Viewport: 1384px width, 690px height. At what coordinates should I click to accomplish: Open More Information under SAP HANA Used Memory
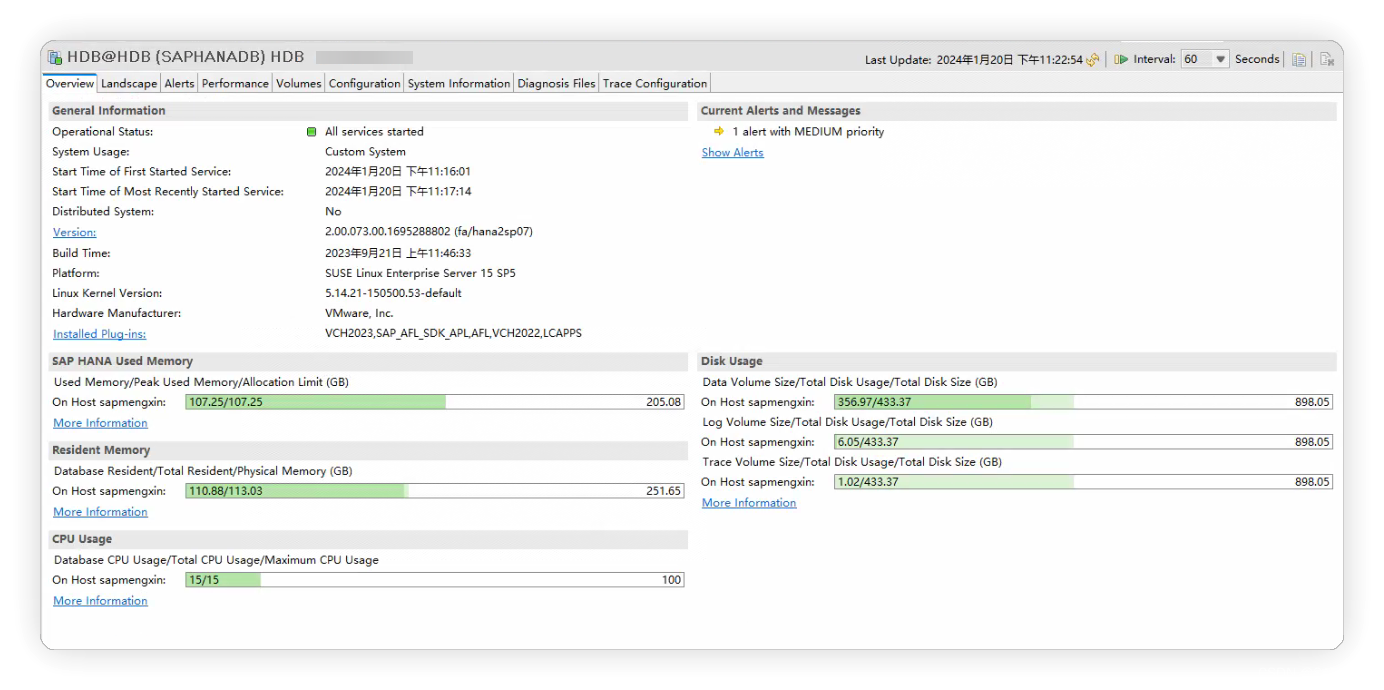coord(100,423)
